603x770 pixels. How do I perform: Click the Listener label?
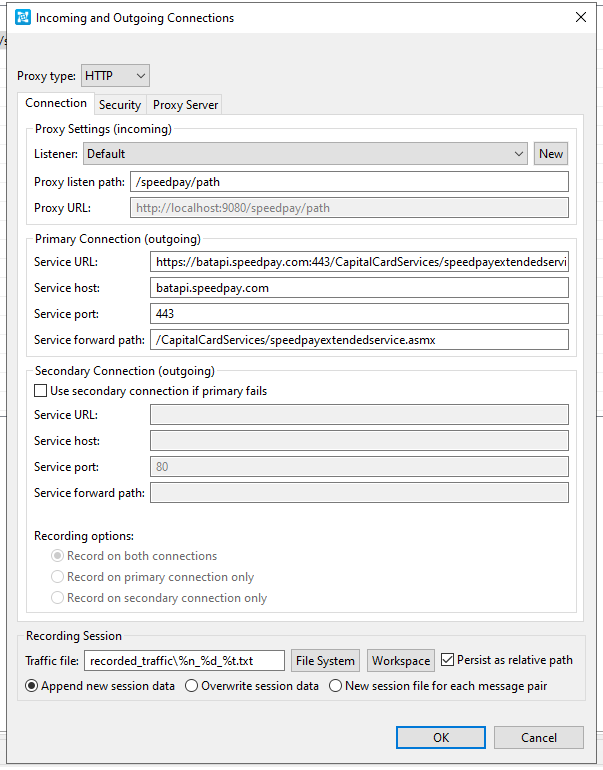click(x=56, y=154)
